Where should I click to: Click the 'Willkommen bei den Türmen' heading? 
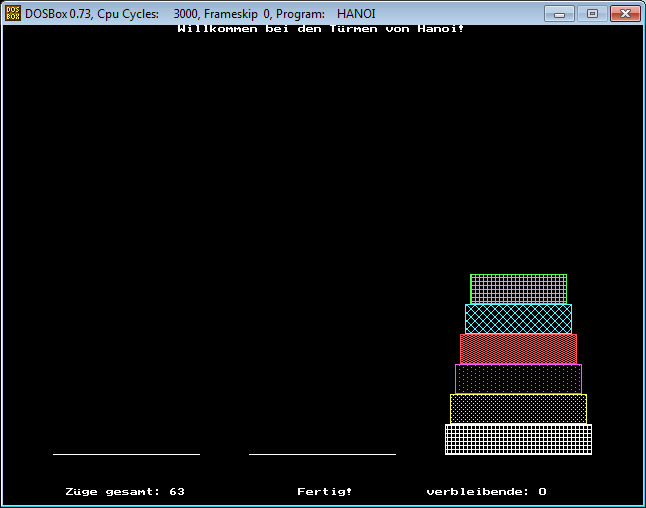click(320, 28)
